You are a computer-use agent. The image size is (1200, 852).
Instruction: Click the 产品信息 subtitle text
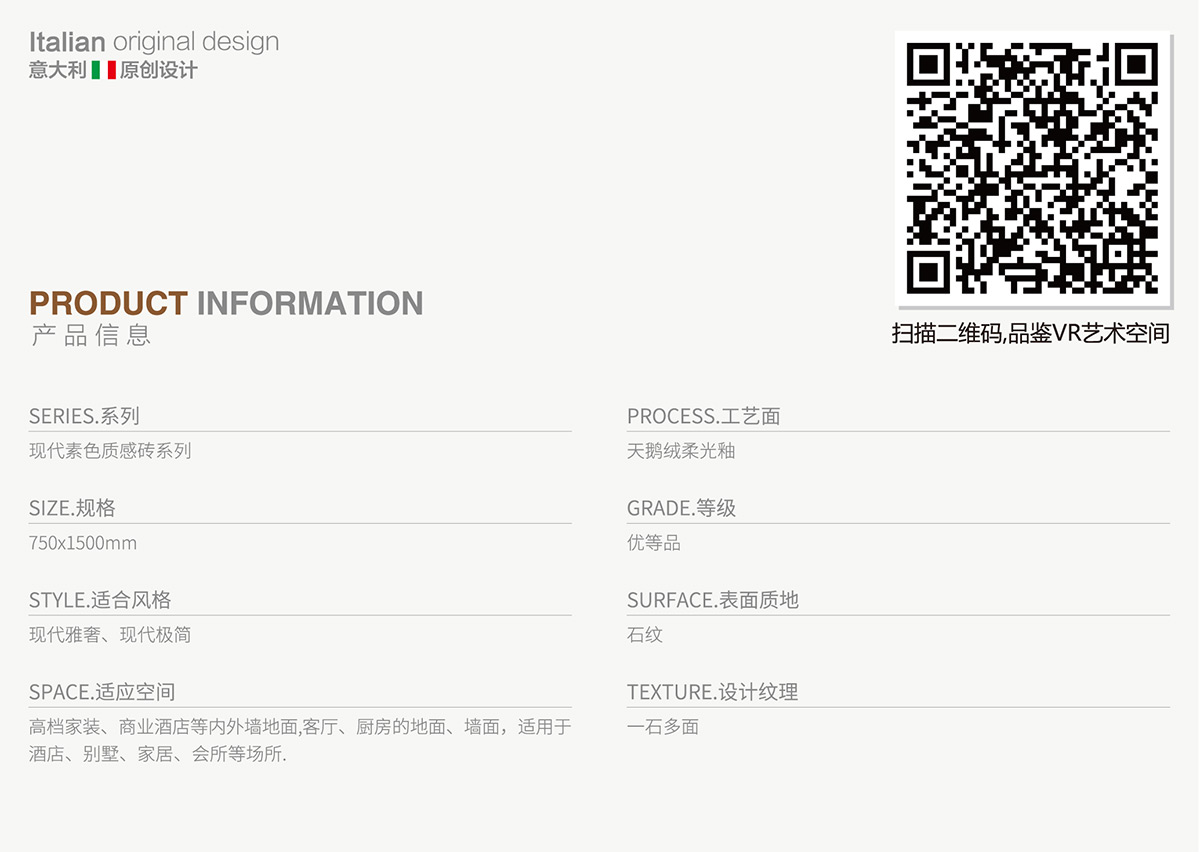point(91,336)
